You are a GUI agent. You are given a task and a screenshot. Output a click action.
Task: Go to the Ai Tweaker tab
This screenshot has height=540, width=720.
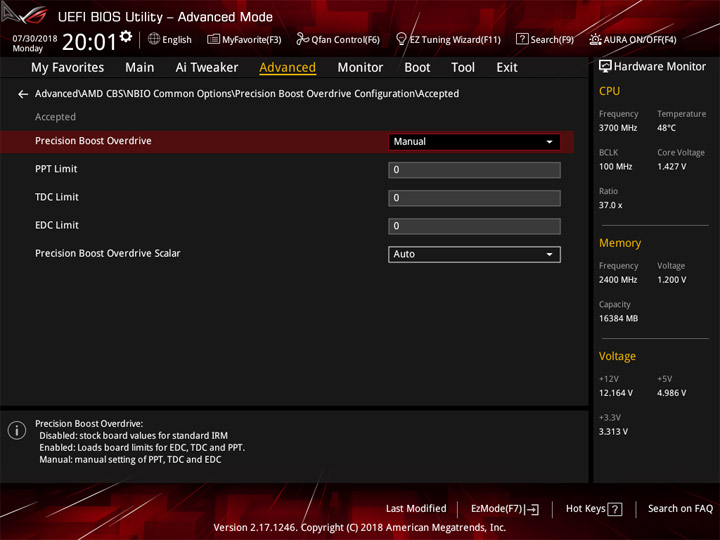coord(207,68)
